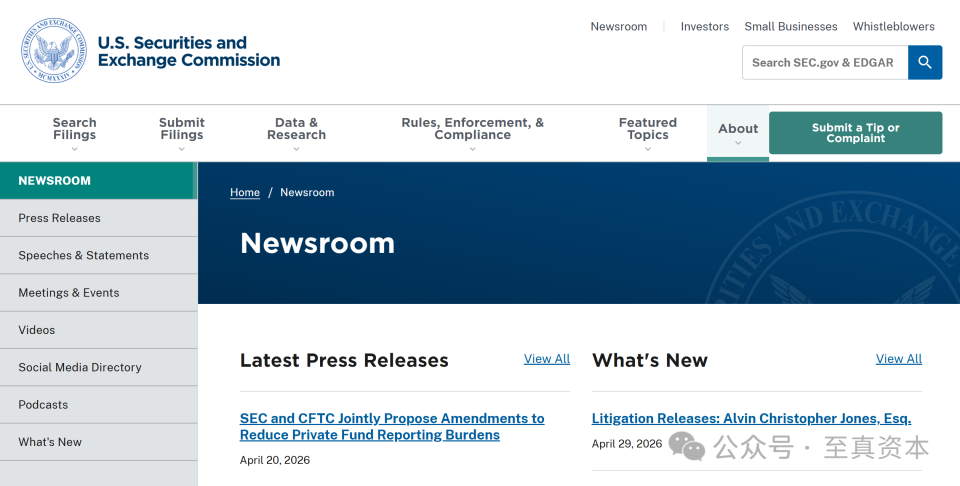The height and width of the screenshot is (486, 960).
Task: Expand the Search Filings menu
Action: (75, 133)
